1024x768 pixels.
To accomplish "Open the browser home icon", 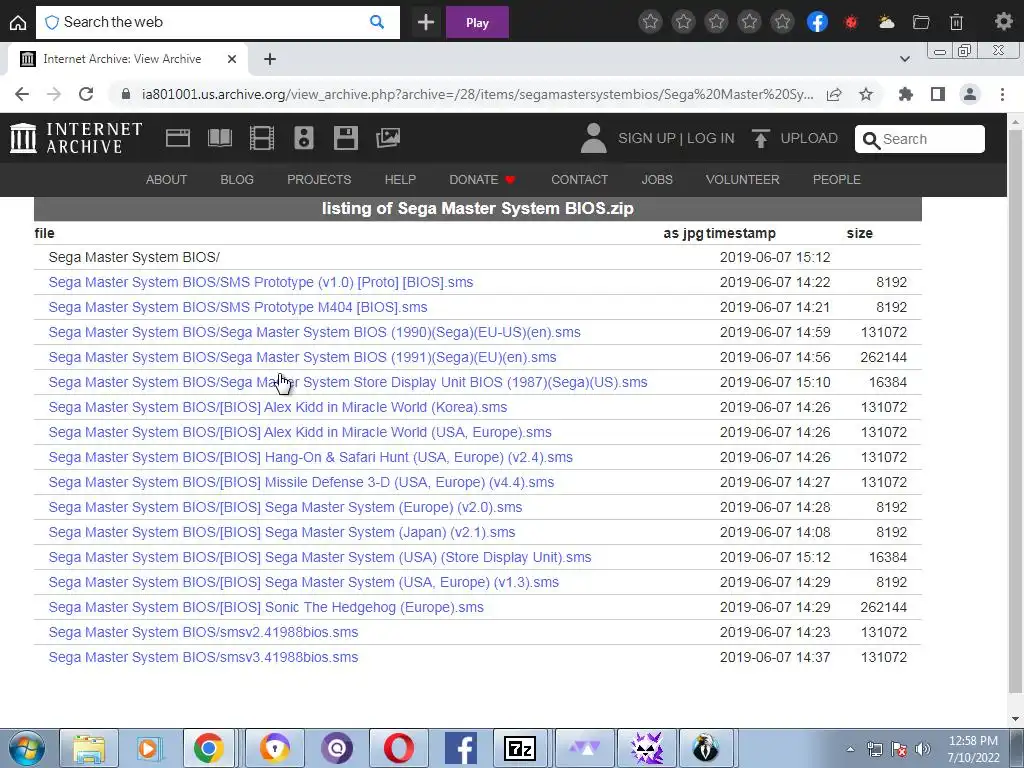I will coord(18,23).
